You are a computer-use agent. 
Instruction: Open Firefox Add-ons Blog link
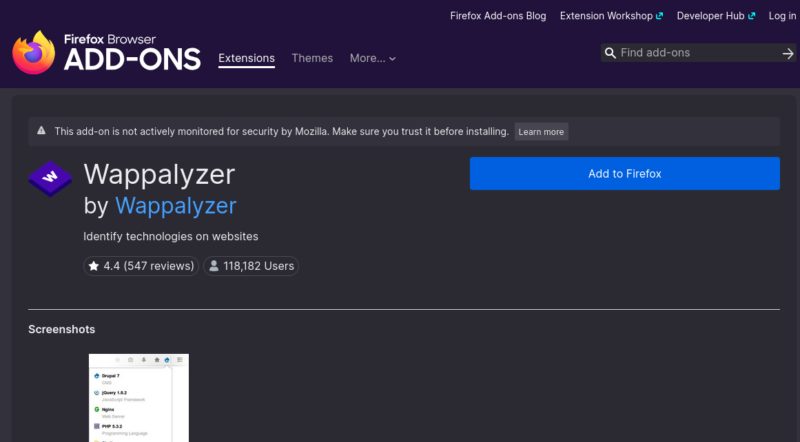[x=498, y=16]
